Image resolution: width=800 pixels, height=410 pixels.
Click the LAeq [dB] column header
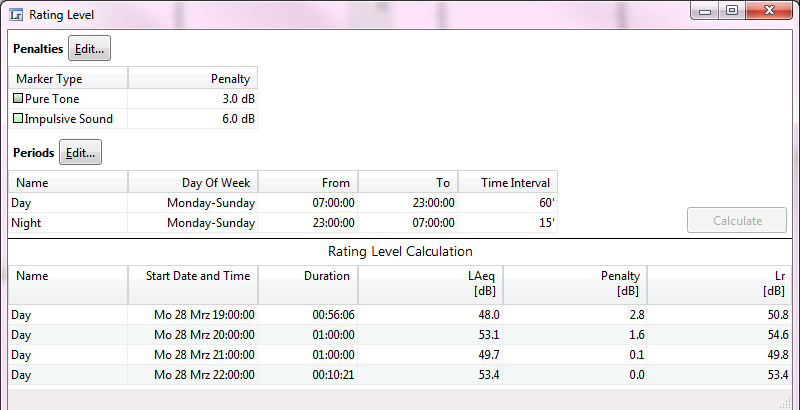[431, 283]
